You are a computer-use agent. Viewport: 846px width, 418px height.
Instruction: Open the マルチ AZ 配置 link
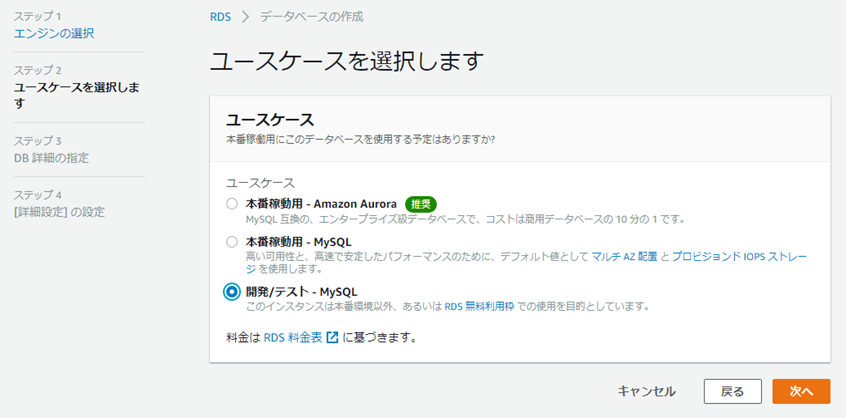[624, 256]
